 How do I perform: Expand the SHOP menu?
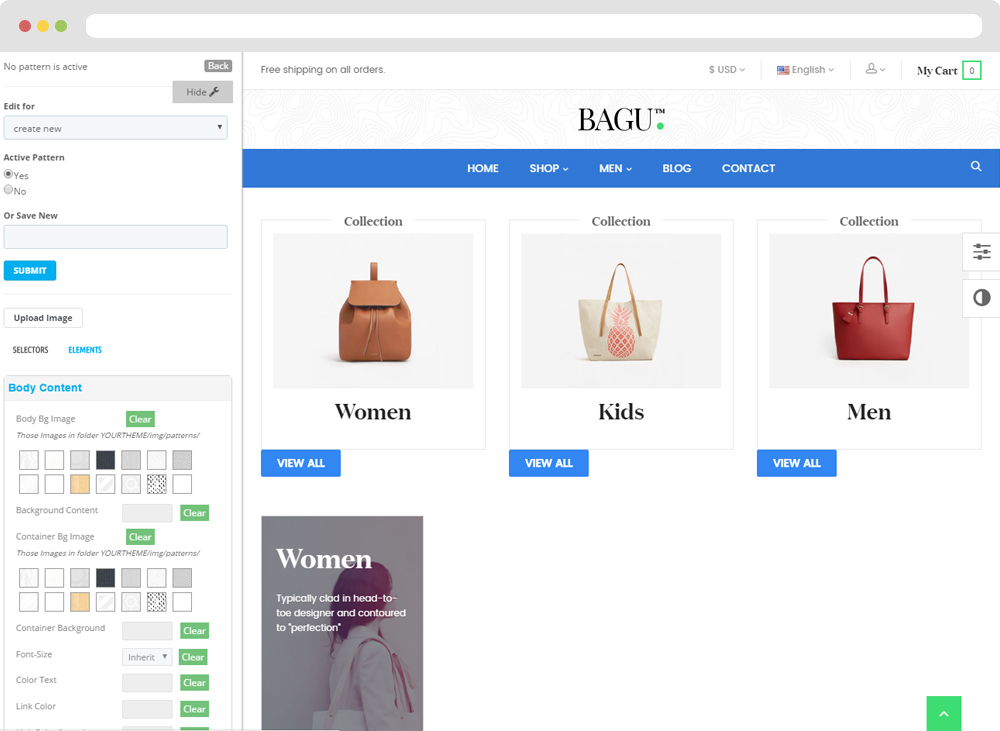coord(548,168)
